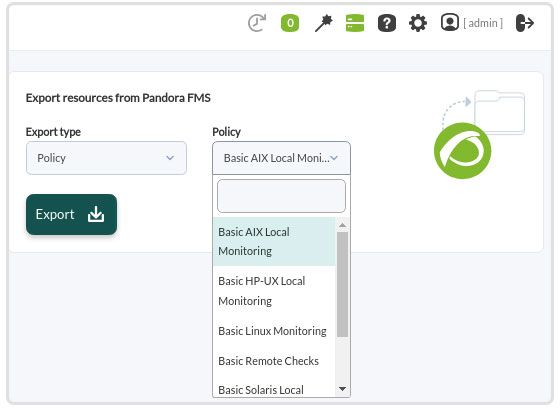
Task: Click the autorefresh clock icon
Action: point(257,23)
